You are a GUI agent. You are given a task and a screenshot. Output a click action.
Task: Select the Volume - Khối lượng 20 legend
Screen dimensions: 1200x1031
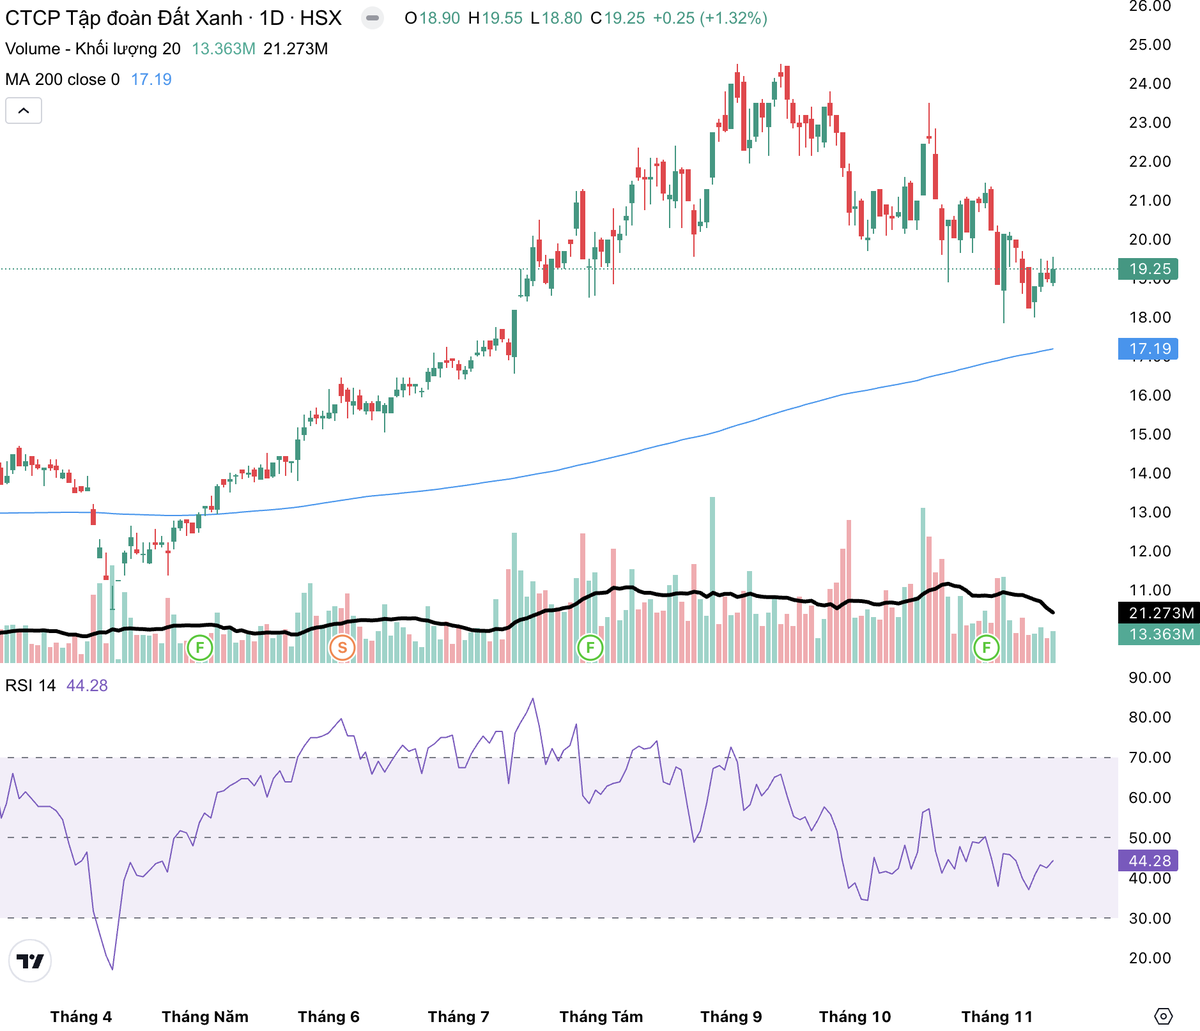(x=93, y=49)
